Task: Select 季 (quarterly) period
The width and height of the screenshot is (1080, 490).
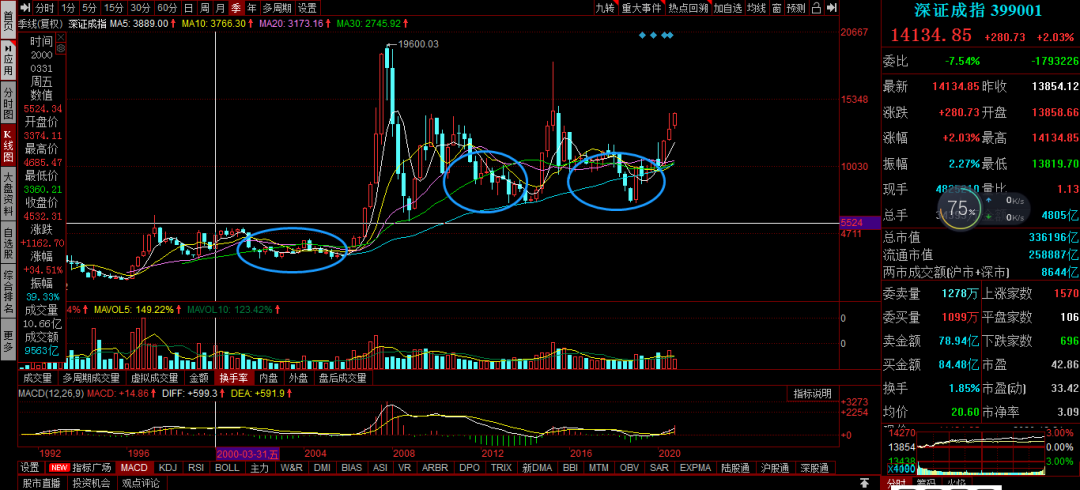Action: pyautogui.click(x=236, y=8)
